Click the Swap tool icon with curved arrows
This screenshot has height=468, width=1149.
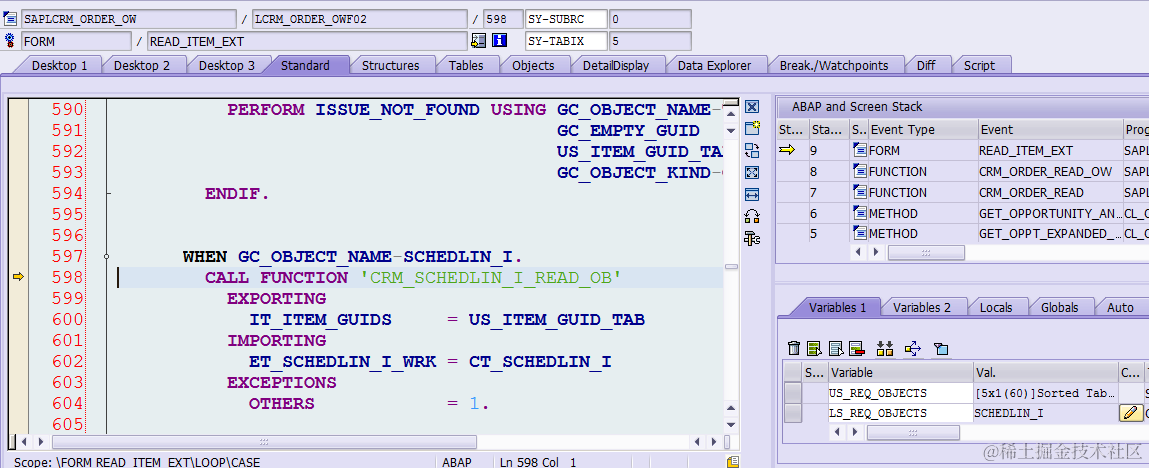[x=752, y=216]
